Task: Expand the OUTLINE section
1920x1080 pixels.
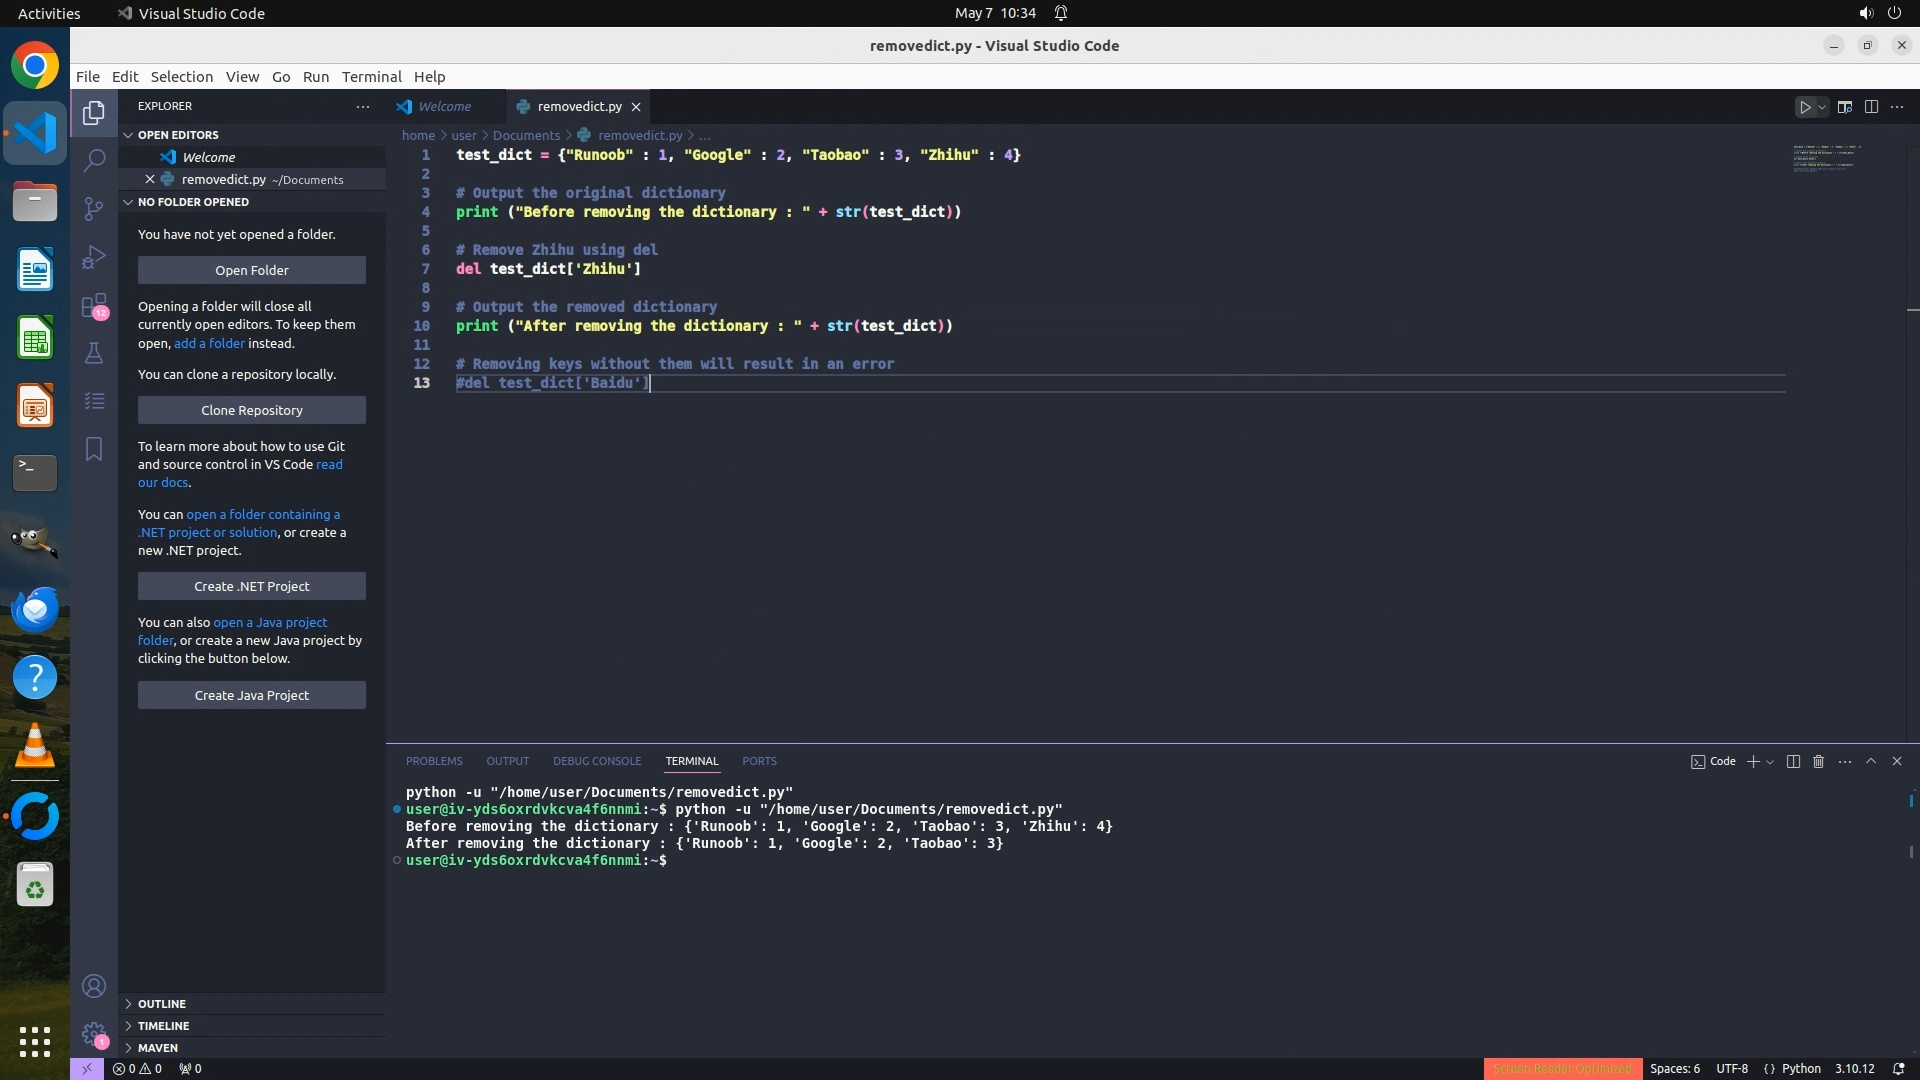Action: tap(162, 1003)
